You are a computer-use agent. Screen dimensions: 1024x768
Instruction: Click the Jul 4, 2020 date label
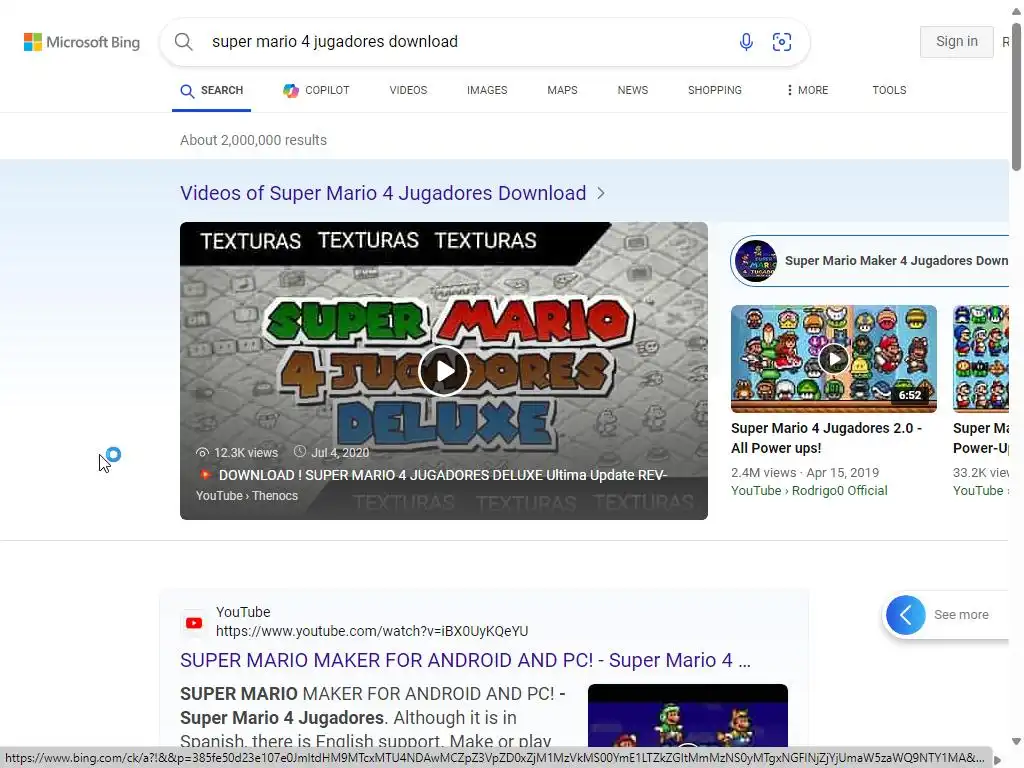[332, 452]
